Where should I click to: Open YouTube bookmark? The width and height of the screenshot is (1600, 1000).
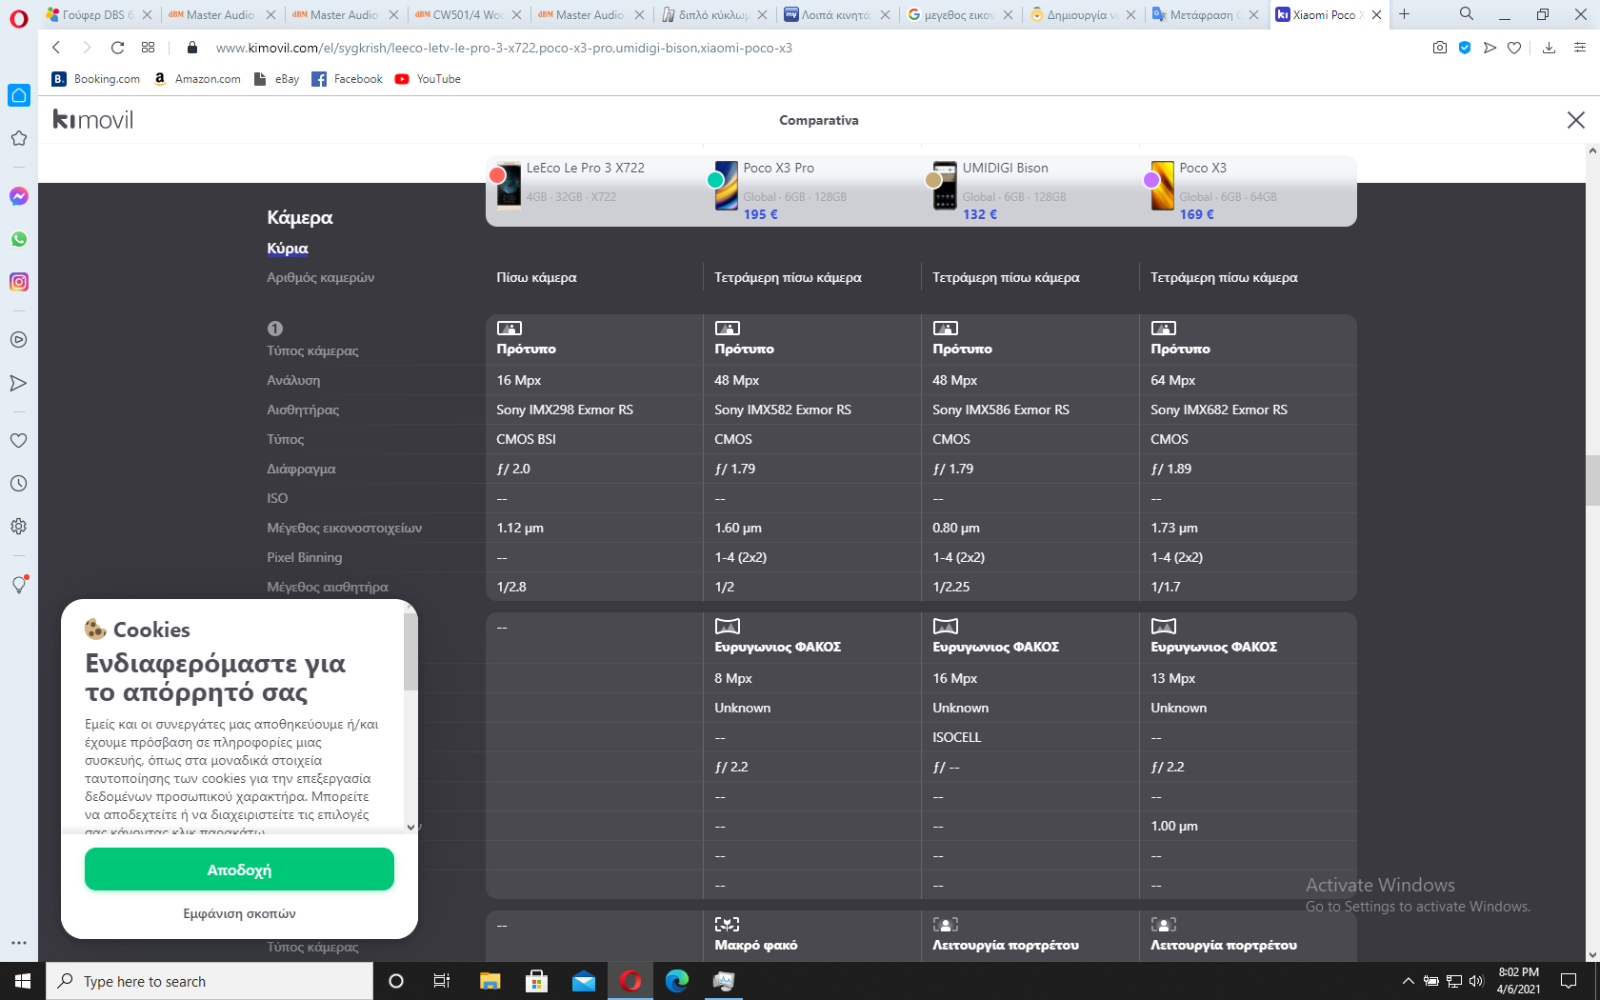[428, 79]
